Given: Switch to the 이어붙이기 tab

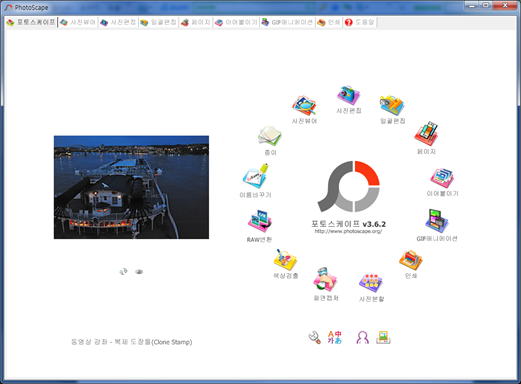Looking at the screenshot, I should (236, 22).
